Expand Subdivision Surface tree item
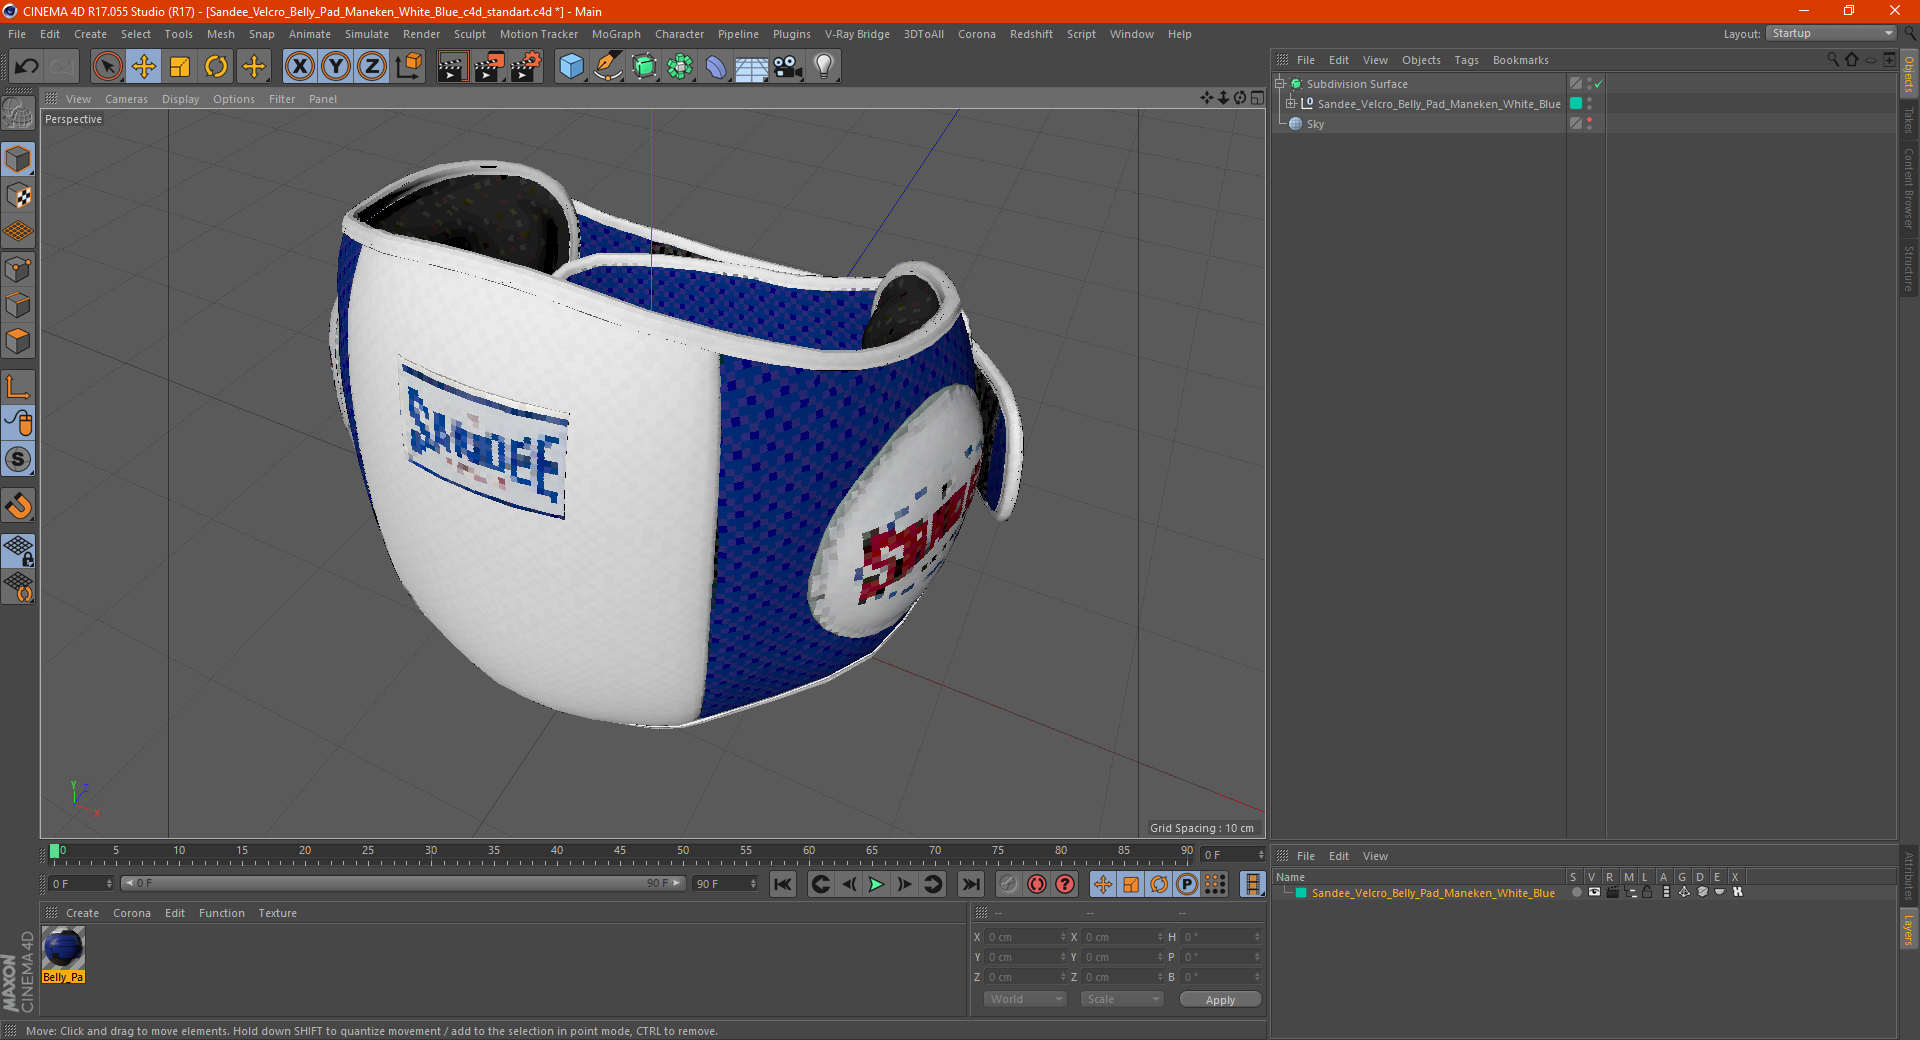Image resolution: width=1920 pixels, height=1040 pixels. pos(1279,84)
